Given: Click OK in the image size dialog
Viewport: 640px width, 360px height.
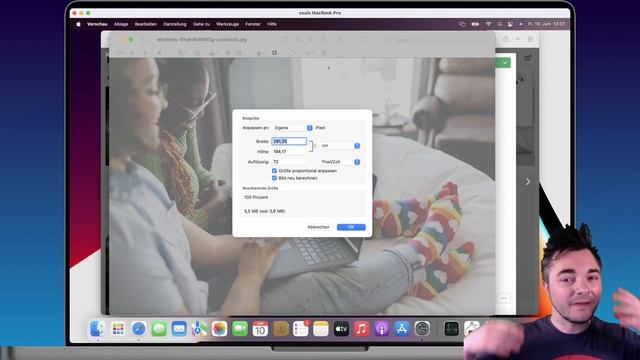Looking at the screenshot, I should coord(351,227).
